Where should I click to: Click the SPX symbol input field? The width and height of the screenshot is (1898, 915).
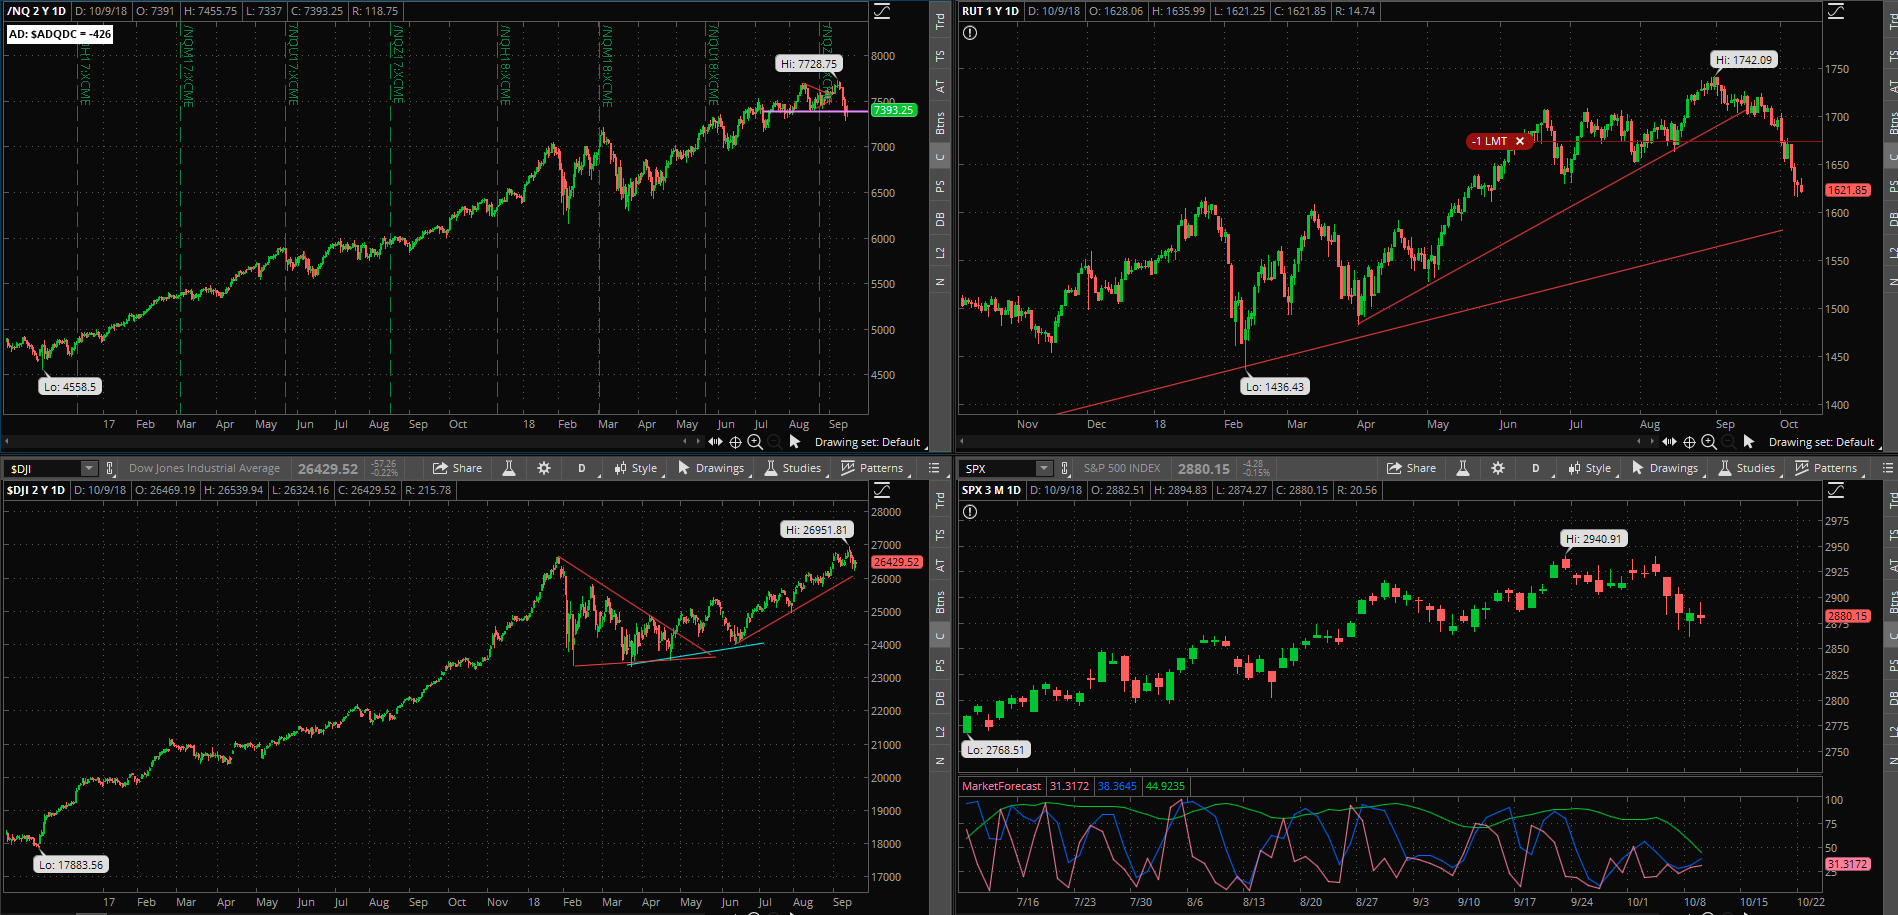(998, 468)
